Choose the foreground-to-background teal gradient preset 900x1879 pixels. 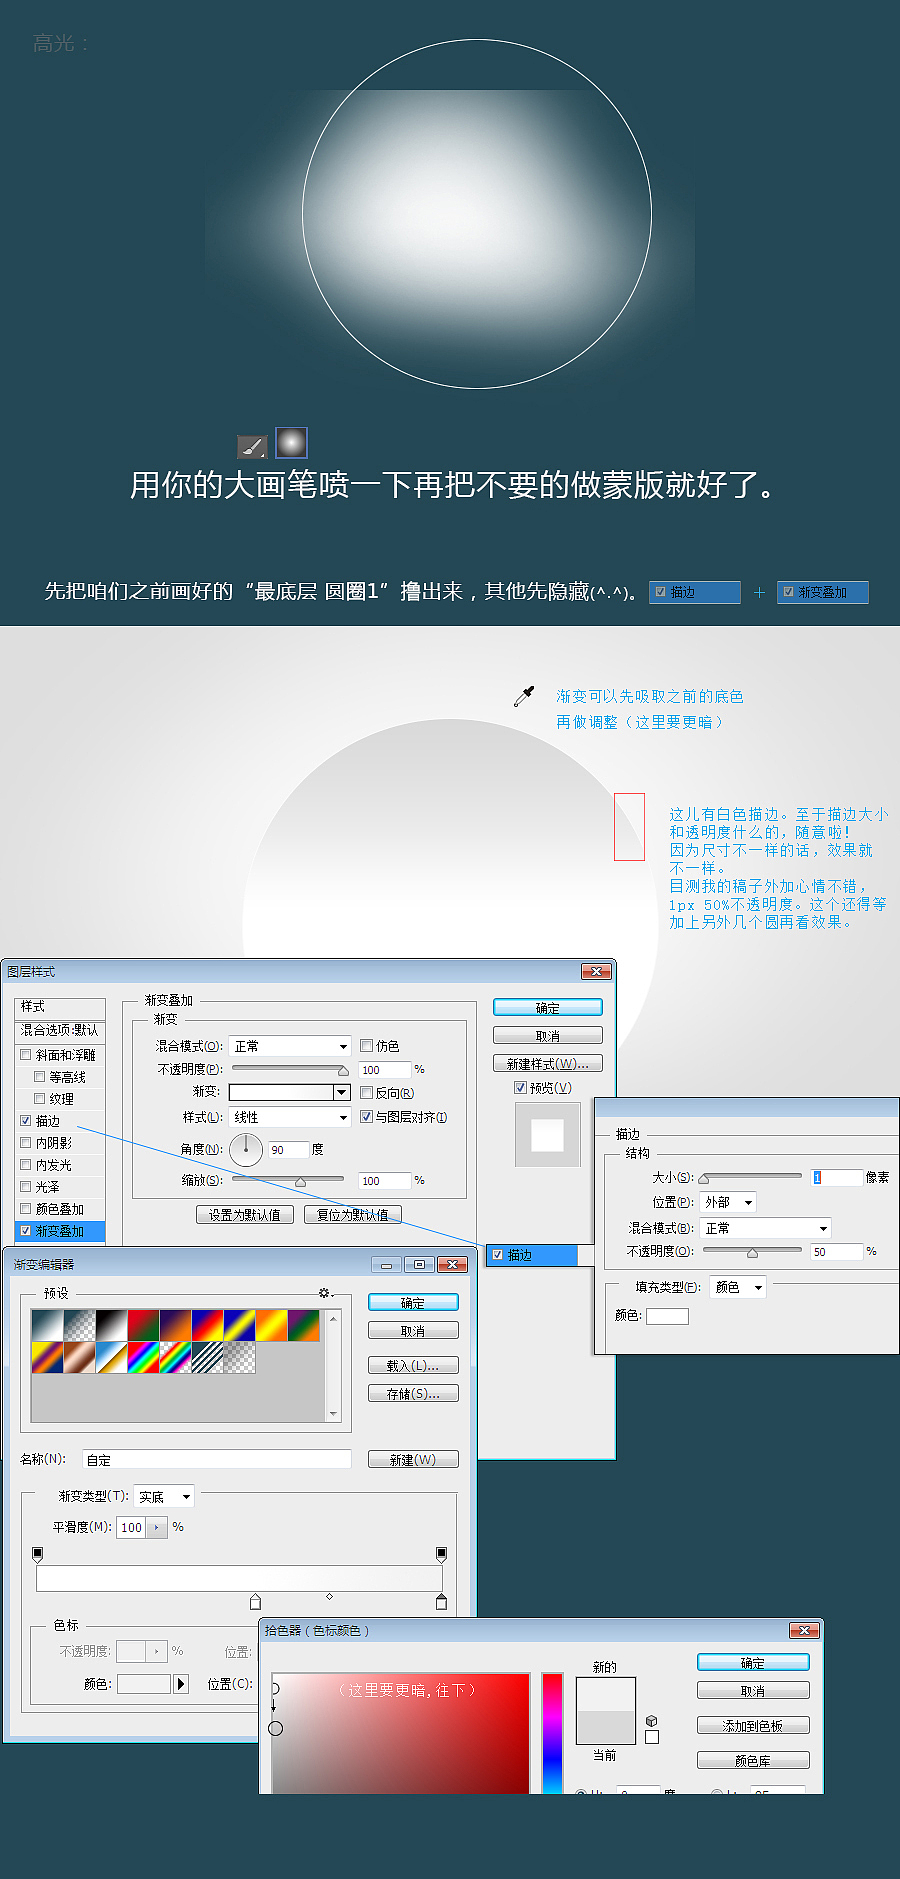(x=47, y=1326)
